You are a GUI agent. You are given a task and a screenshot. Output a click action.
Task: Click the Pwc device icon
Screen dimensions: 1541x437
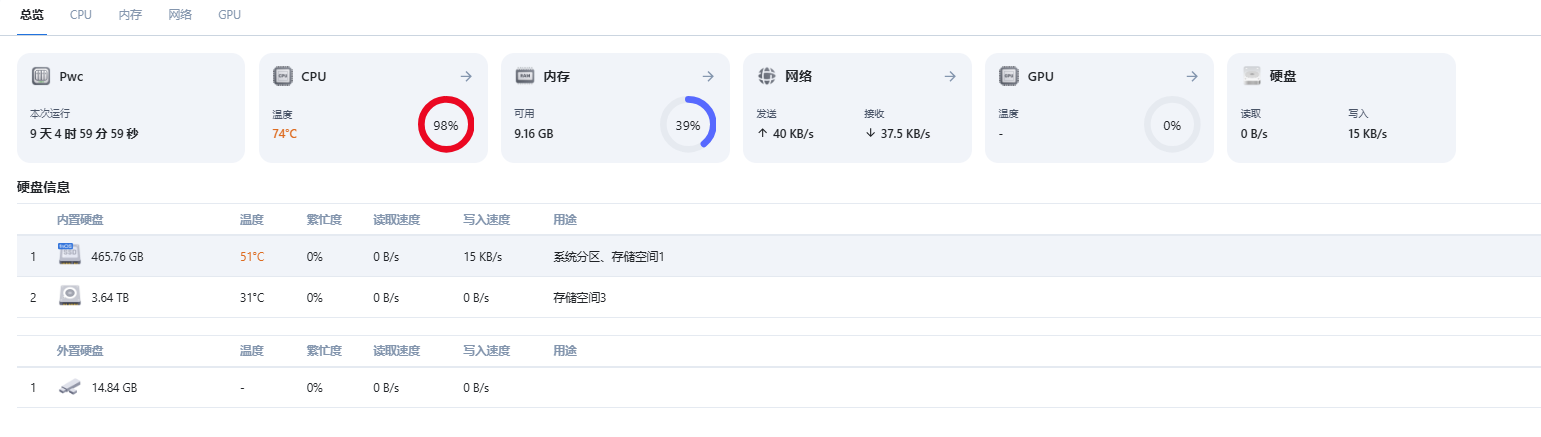[40, 76]
